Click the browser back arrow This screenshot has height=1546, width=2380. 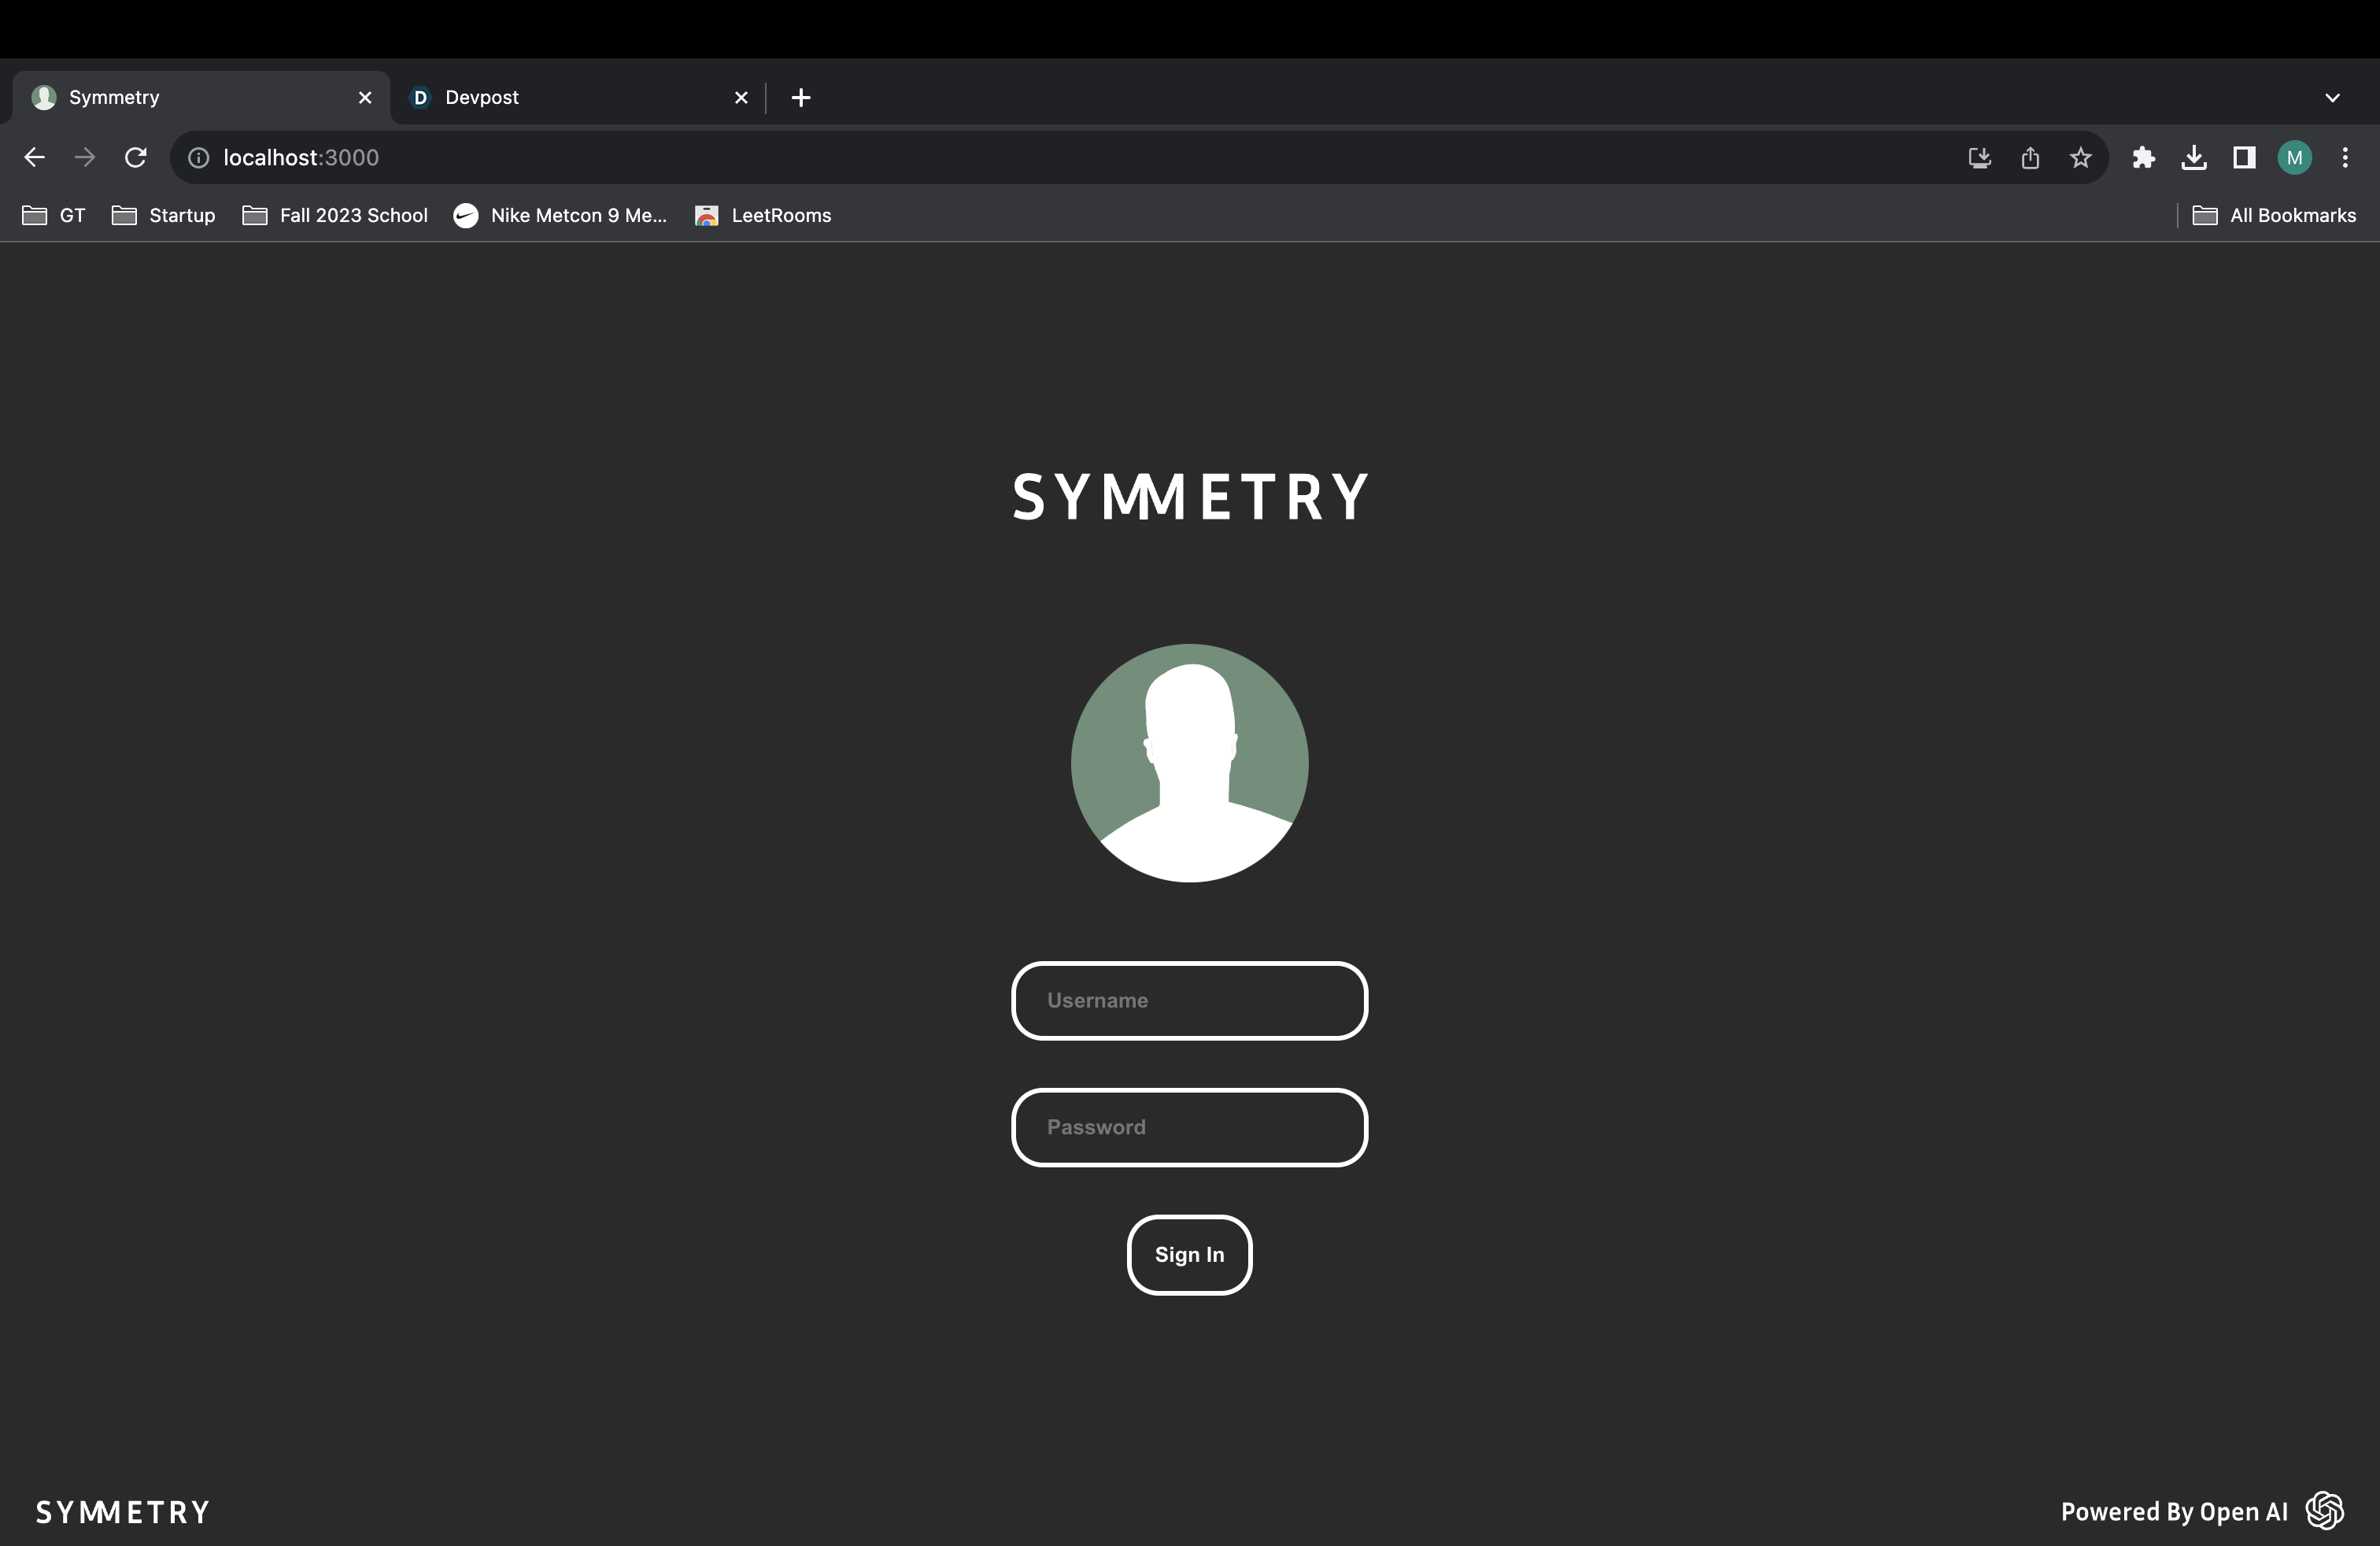[34, 157]
